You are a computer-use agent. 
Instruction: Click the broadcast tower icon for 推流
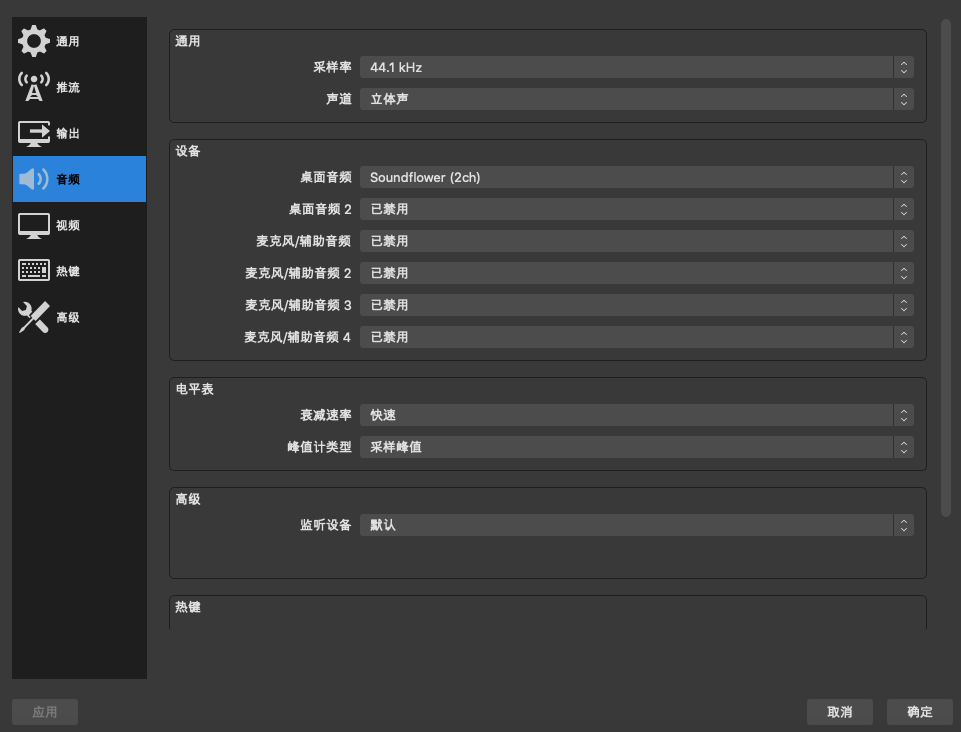[x=34, y=87]
